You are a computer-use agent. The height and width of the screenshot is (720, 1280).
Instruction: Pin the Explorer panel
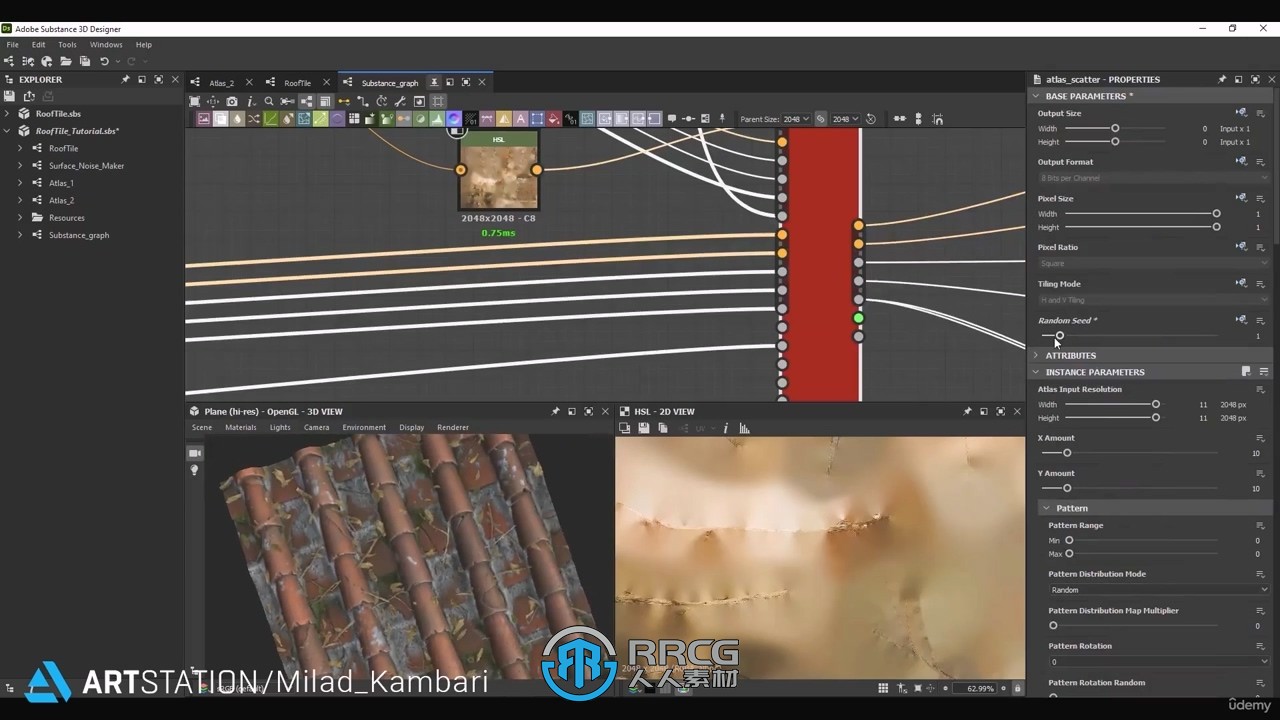(125, 79)
